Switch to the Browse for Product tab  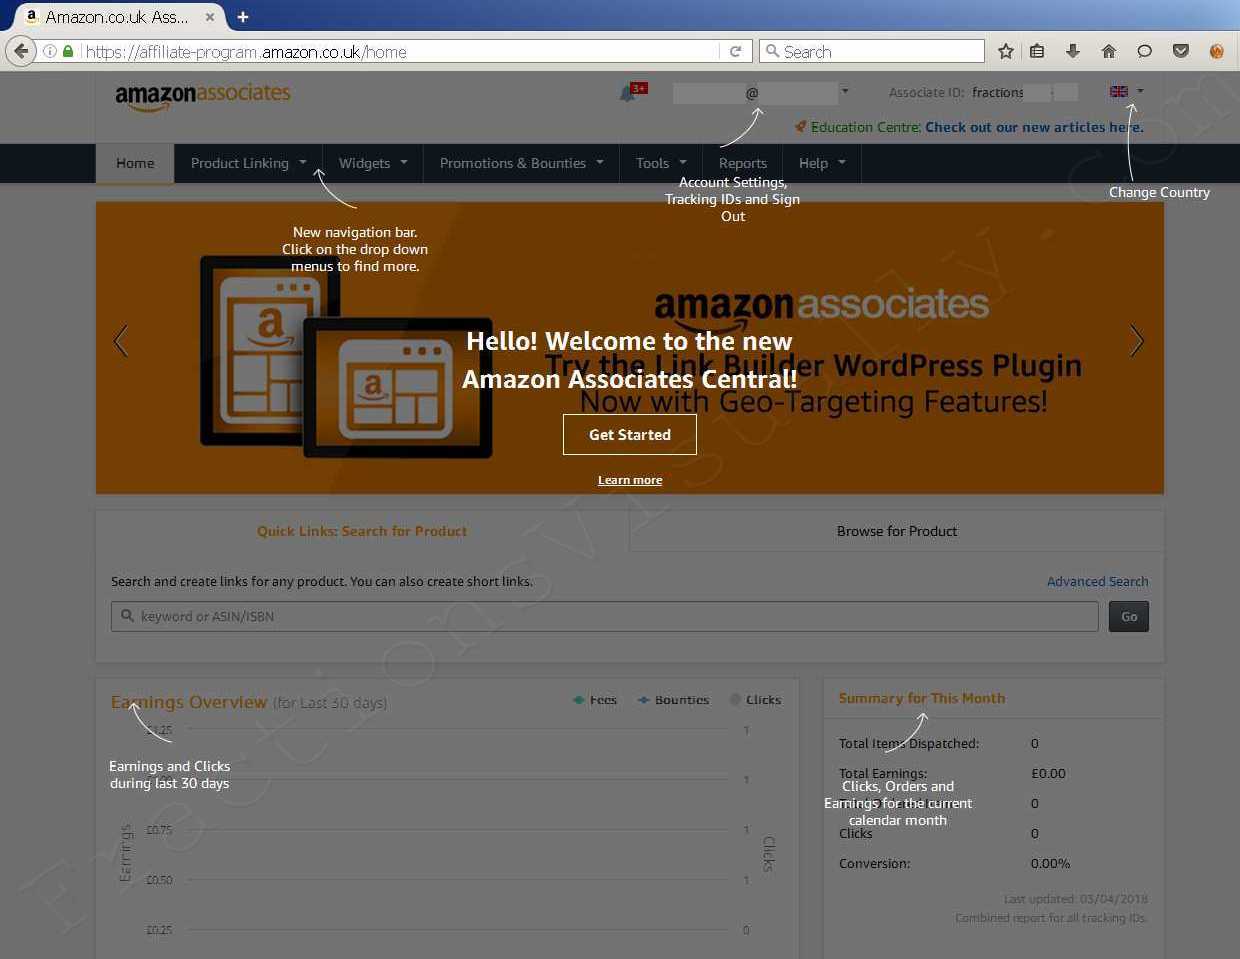896,531
